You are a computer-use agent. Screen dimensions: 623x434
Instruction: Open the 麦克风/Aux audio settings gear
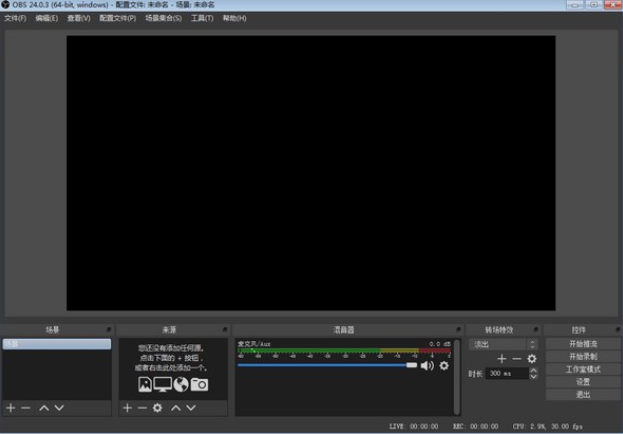pos(444,366)
